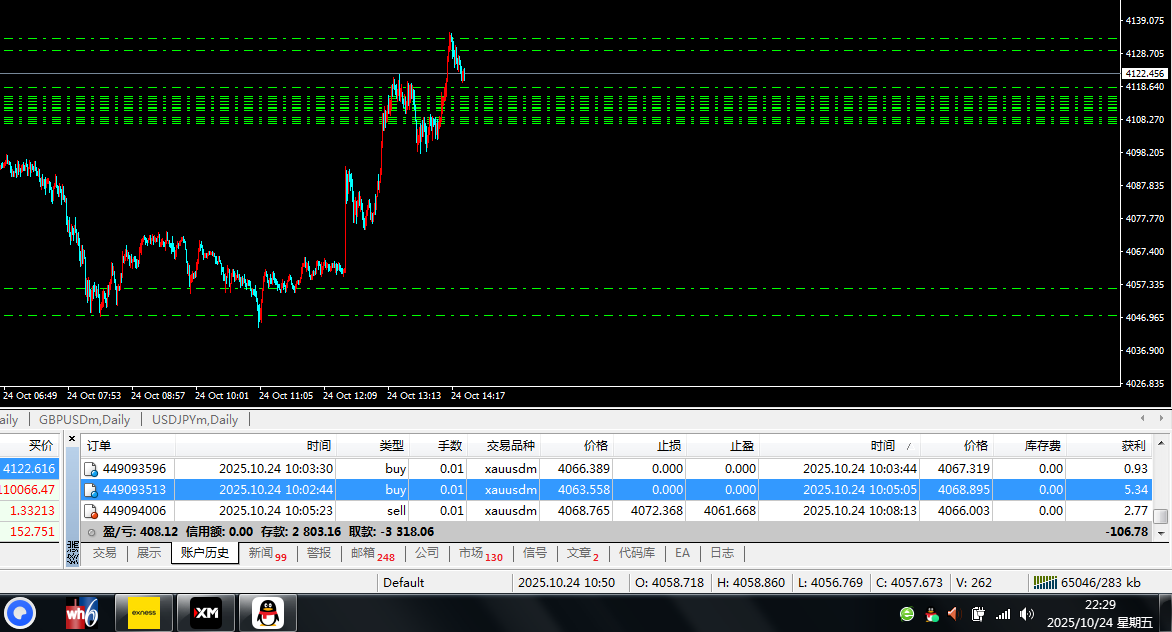Viewport: 1172px width, 632px height.
Task: Close the terminal panel with X
Action: (72, 437)
